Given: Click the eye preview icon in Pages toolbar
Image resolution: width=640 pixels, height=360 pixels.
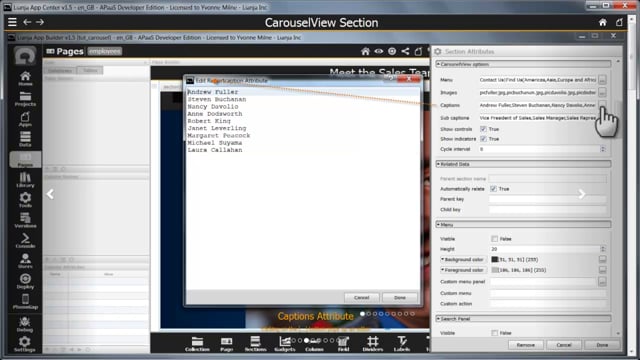Looking at the screenshot, I should [379, 51].
